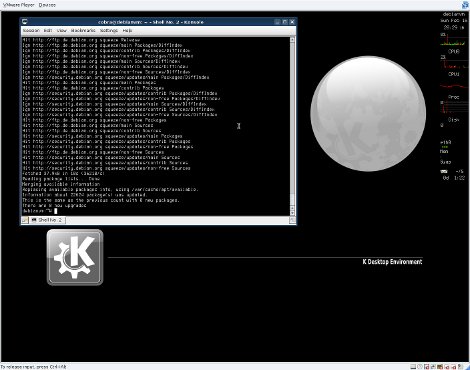Image resolution: width=470 pixels, height=370 pixels.
Task: Open the Help menu in Konsole
Action: [x=127, y=30]
